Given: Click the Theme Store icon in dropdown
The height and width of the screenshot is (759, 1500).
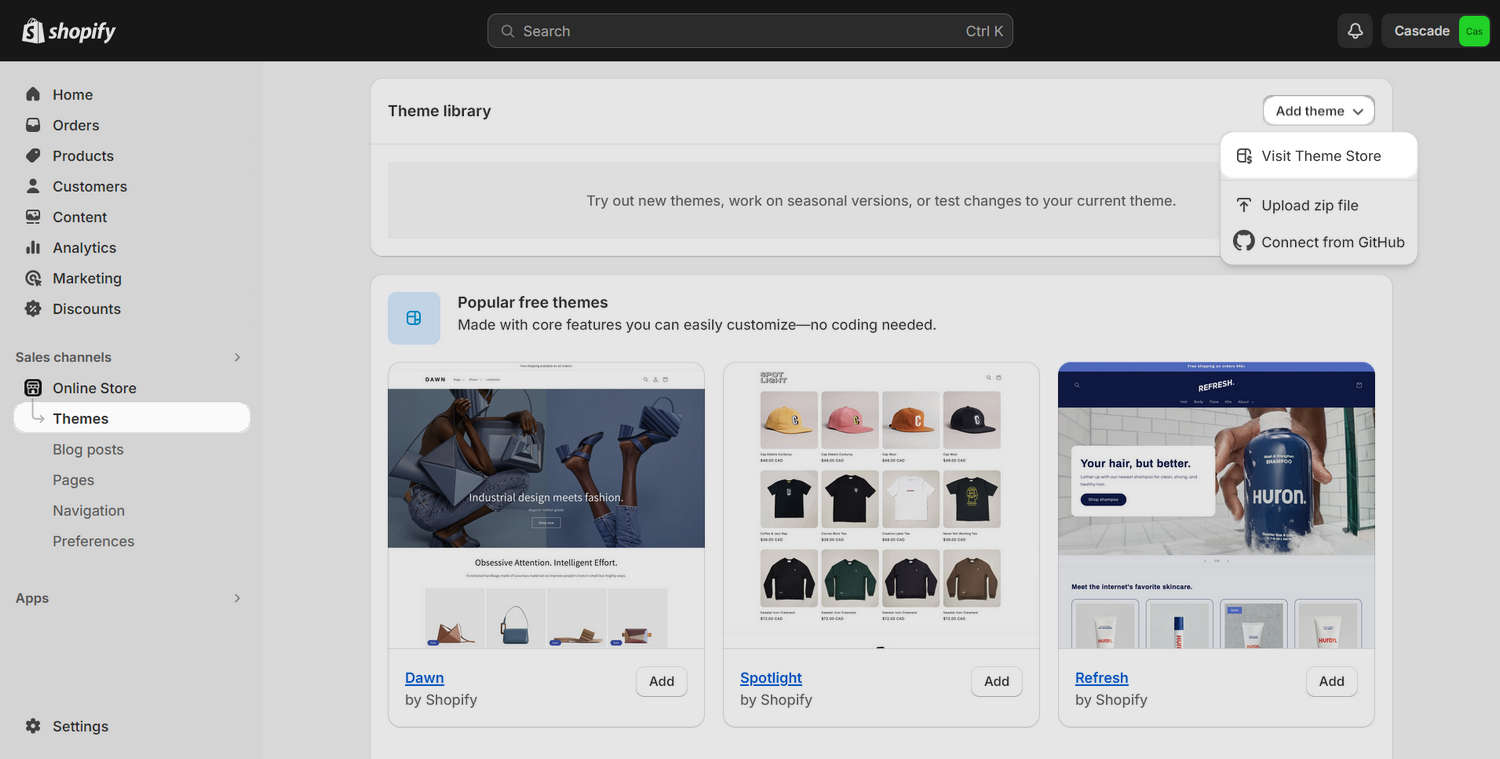Looking at the screenshot, I should tap(1244, 156).
